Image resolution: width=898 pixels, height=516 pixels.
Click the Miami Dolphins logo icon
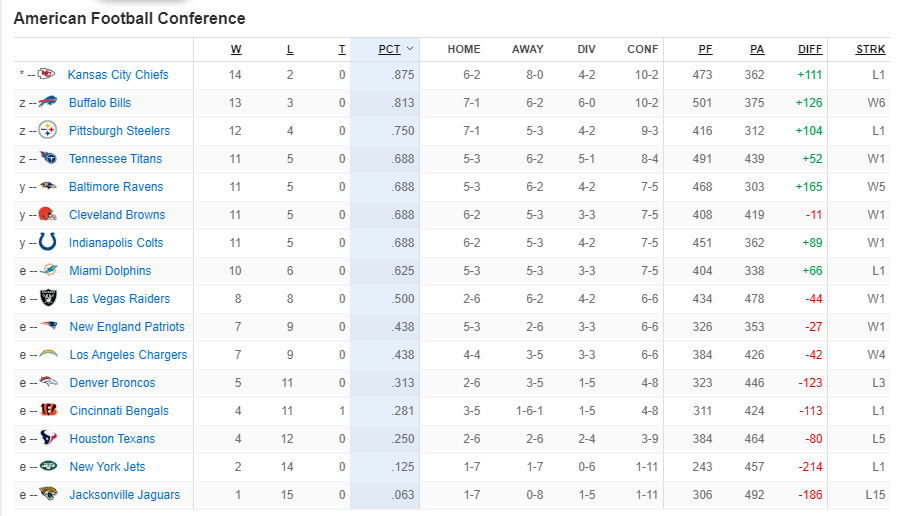(x=48, y=271)
